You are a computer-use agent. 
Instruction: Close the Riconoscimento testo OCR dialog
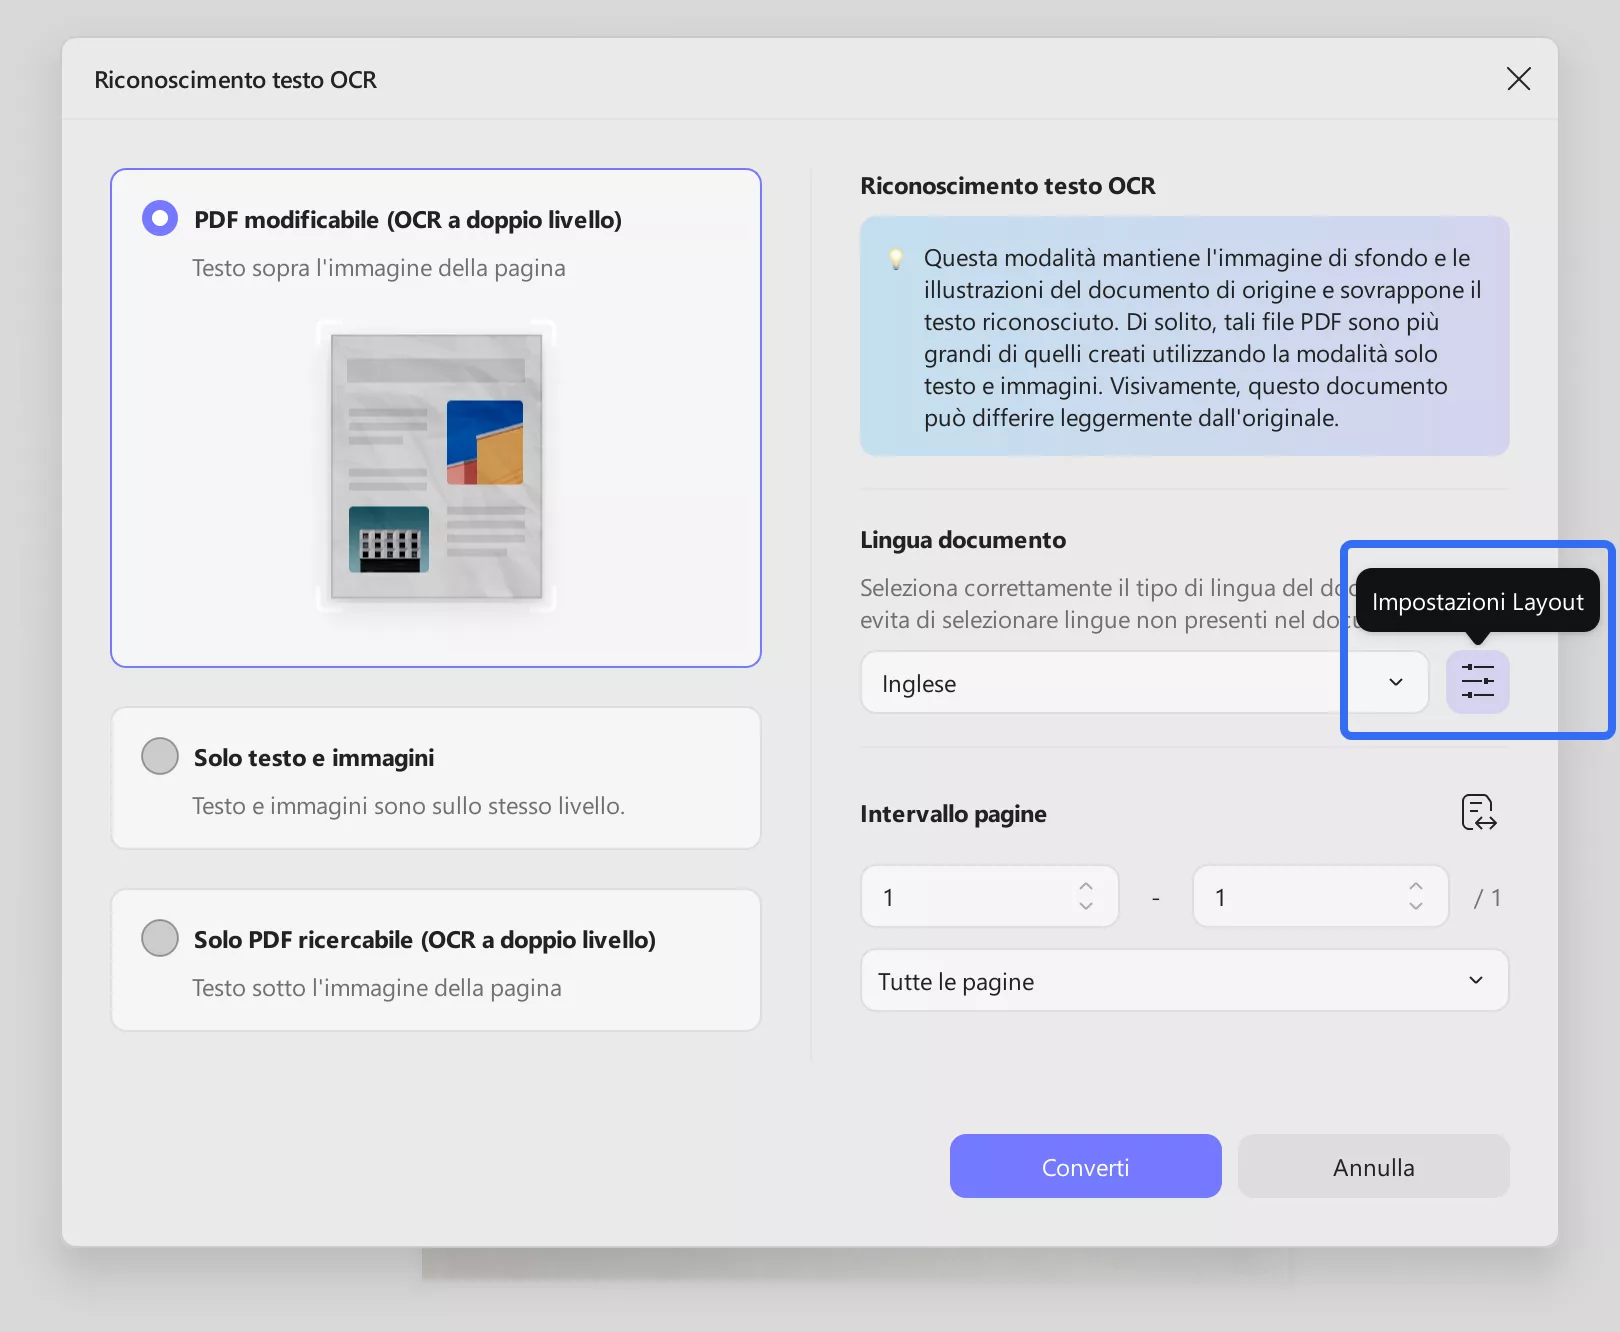1518,79
